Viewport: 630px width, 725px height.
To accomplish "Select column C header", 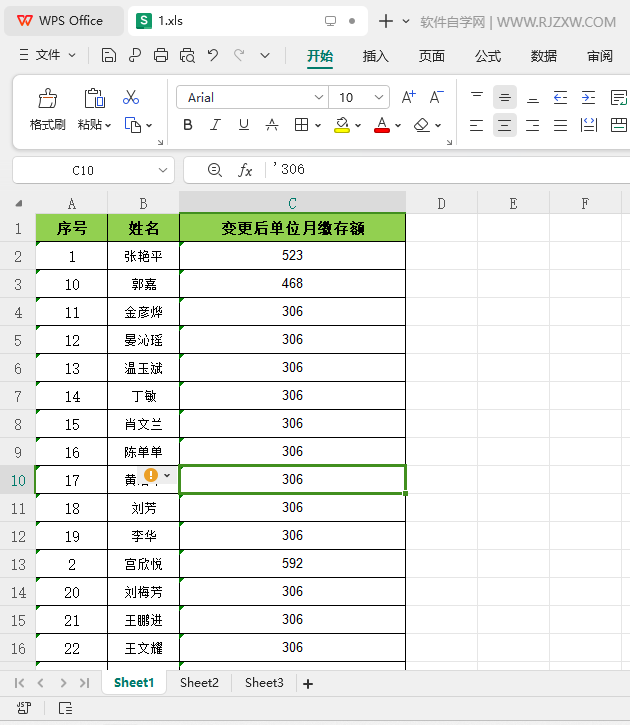I will 292,203.
